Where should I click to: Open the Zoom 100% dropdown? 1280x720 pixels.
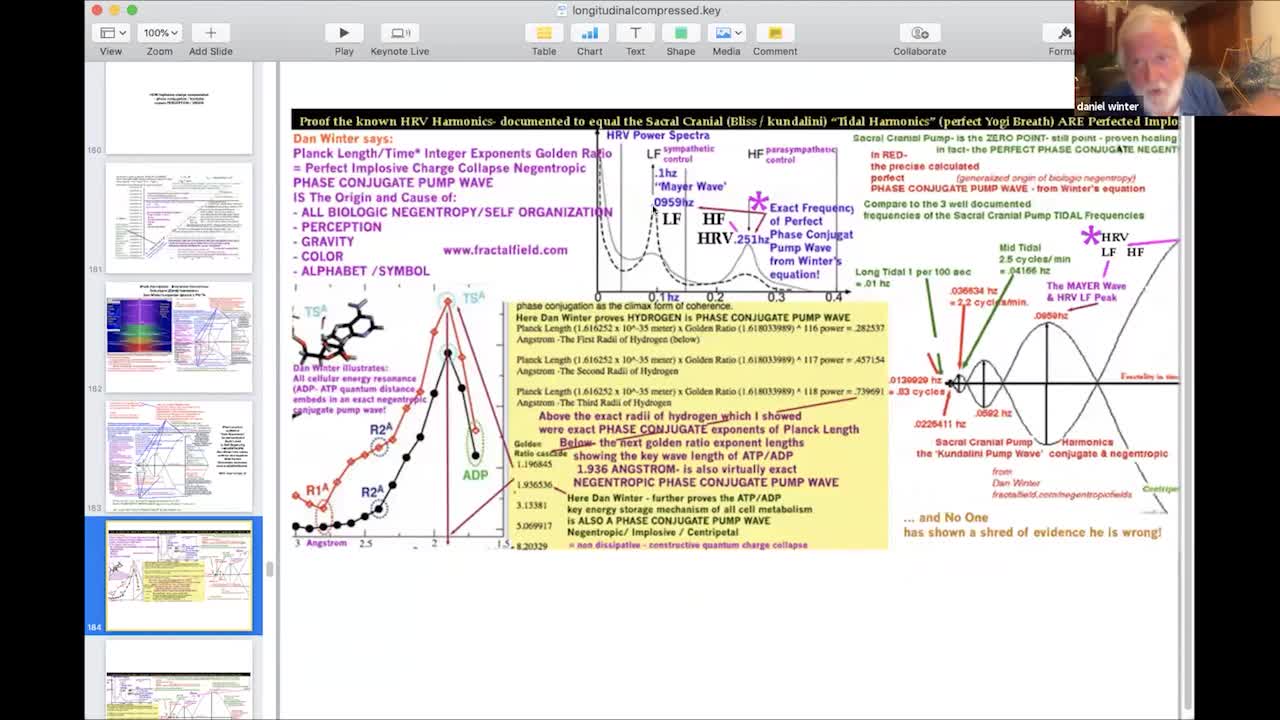(x=160, y=33)
